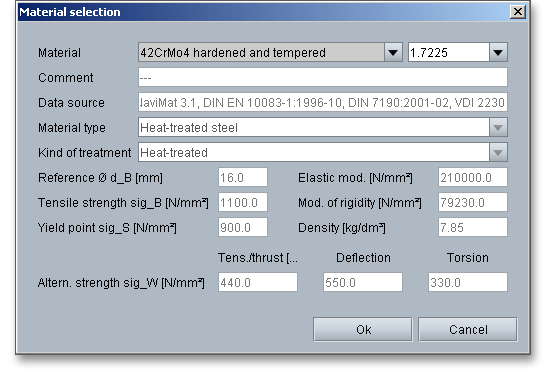Click the Data source field
This screenshot has height=370, width=546.
[323, 102]
